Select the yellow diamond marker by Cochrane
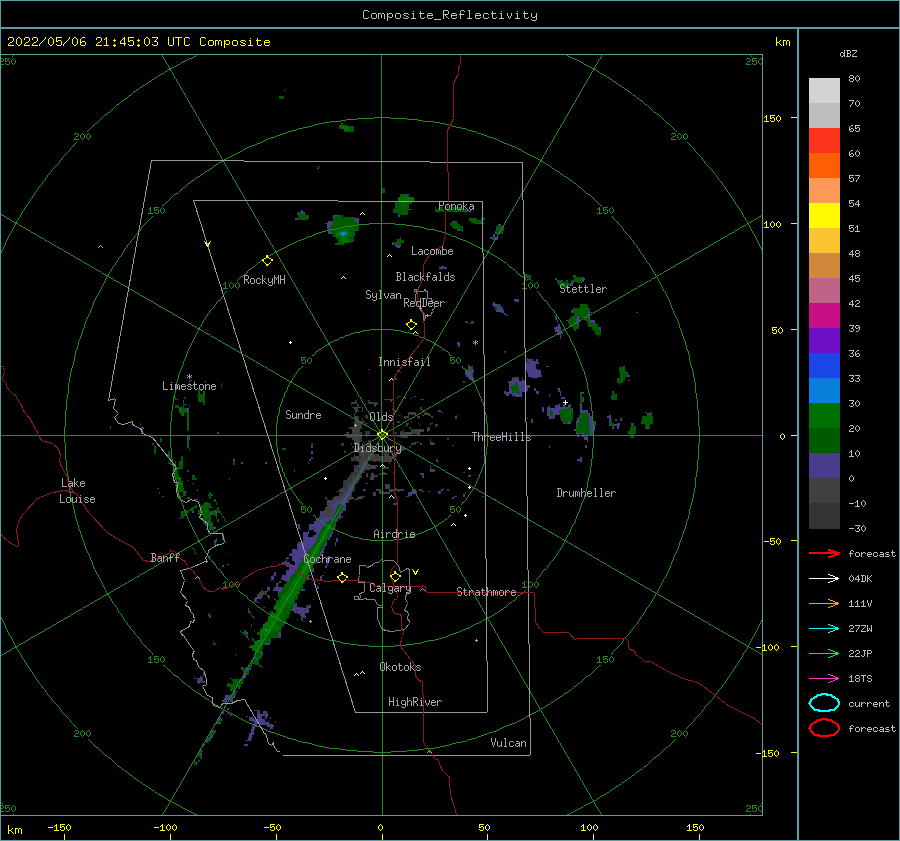Viewport: 900px width, 841px height. (x=343, y=578)
